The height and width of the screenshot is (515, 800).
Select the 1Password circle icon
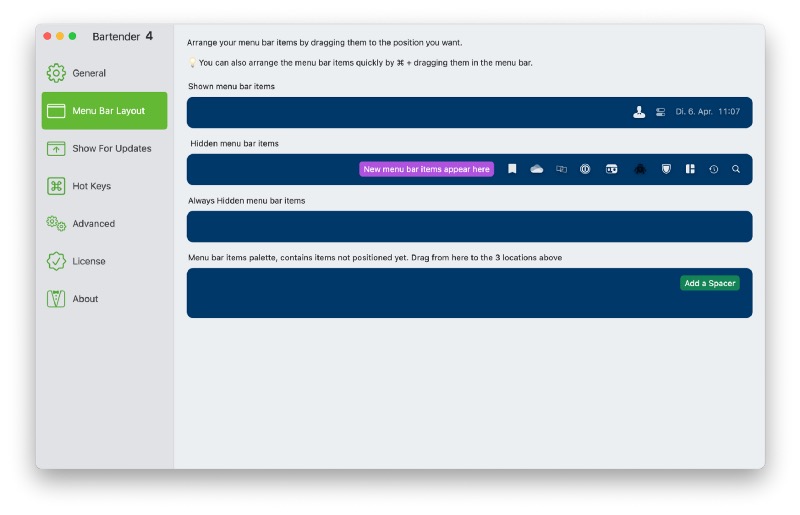585,169
